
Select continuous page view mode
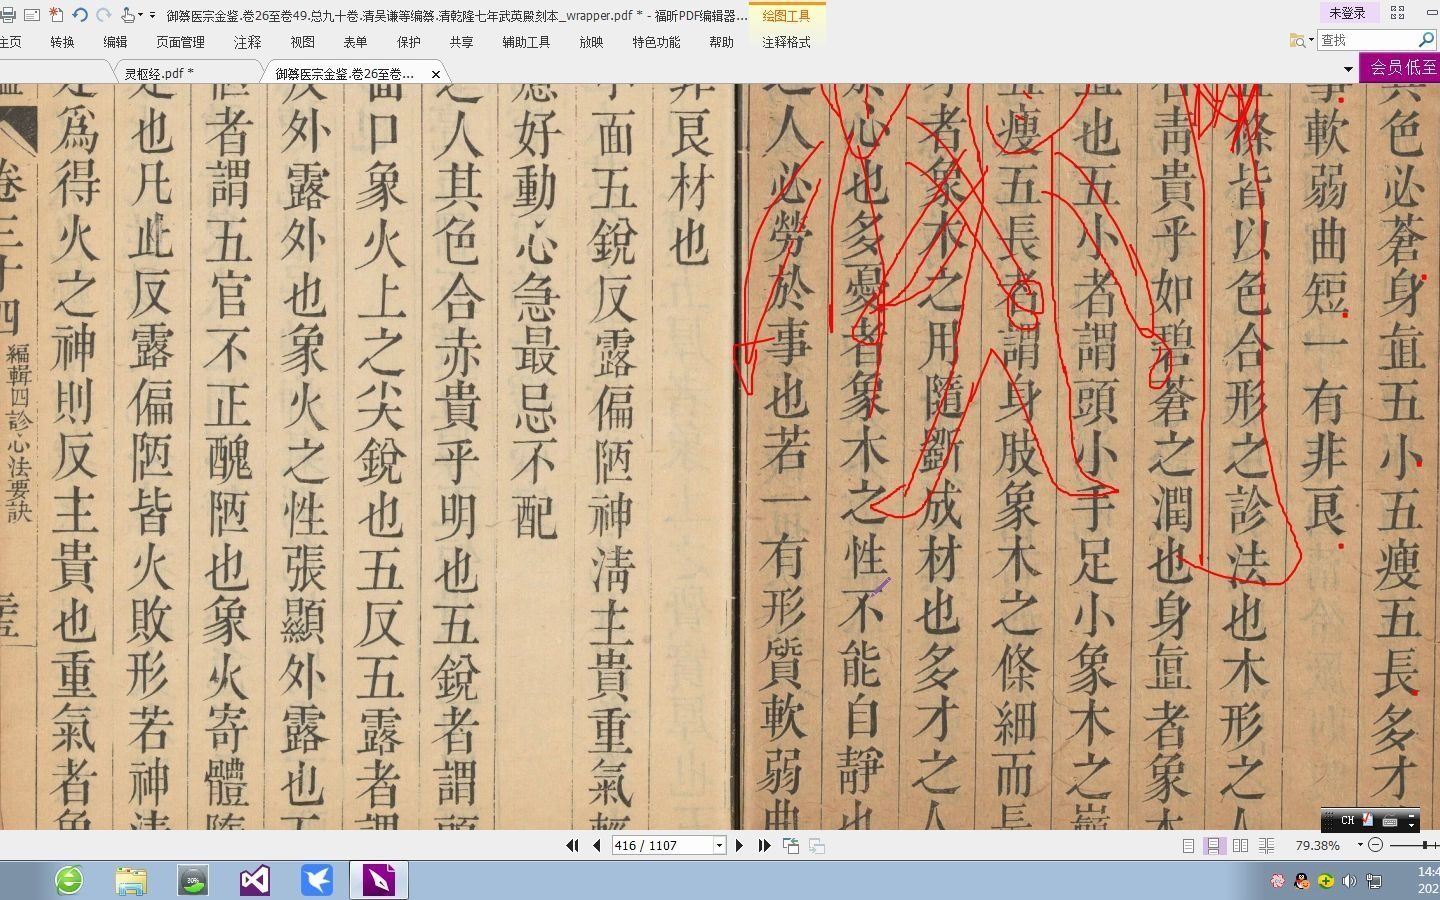[x=1214, y=845]
